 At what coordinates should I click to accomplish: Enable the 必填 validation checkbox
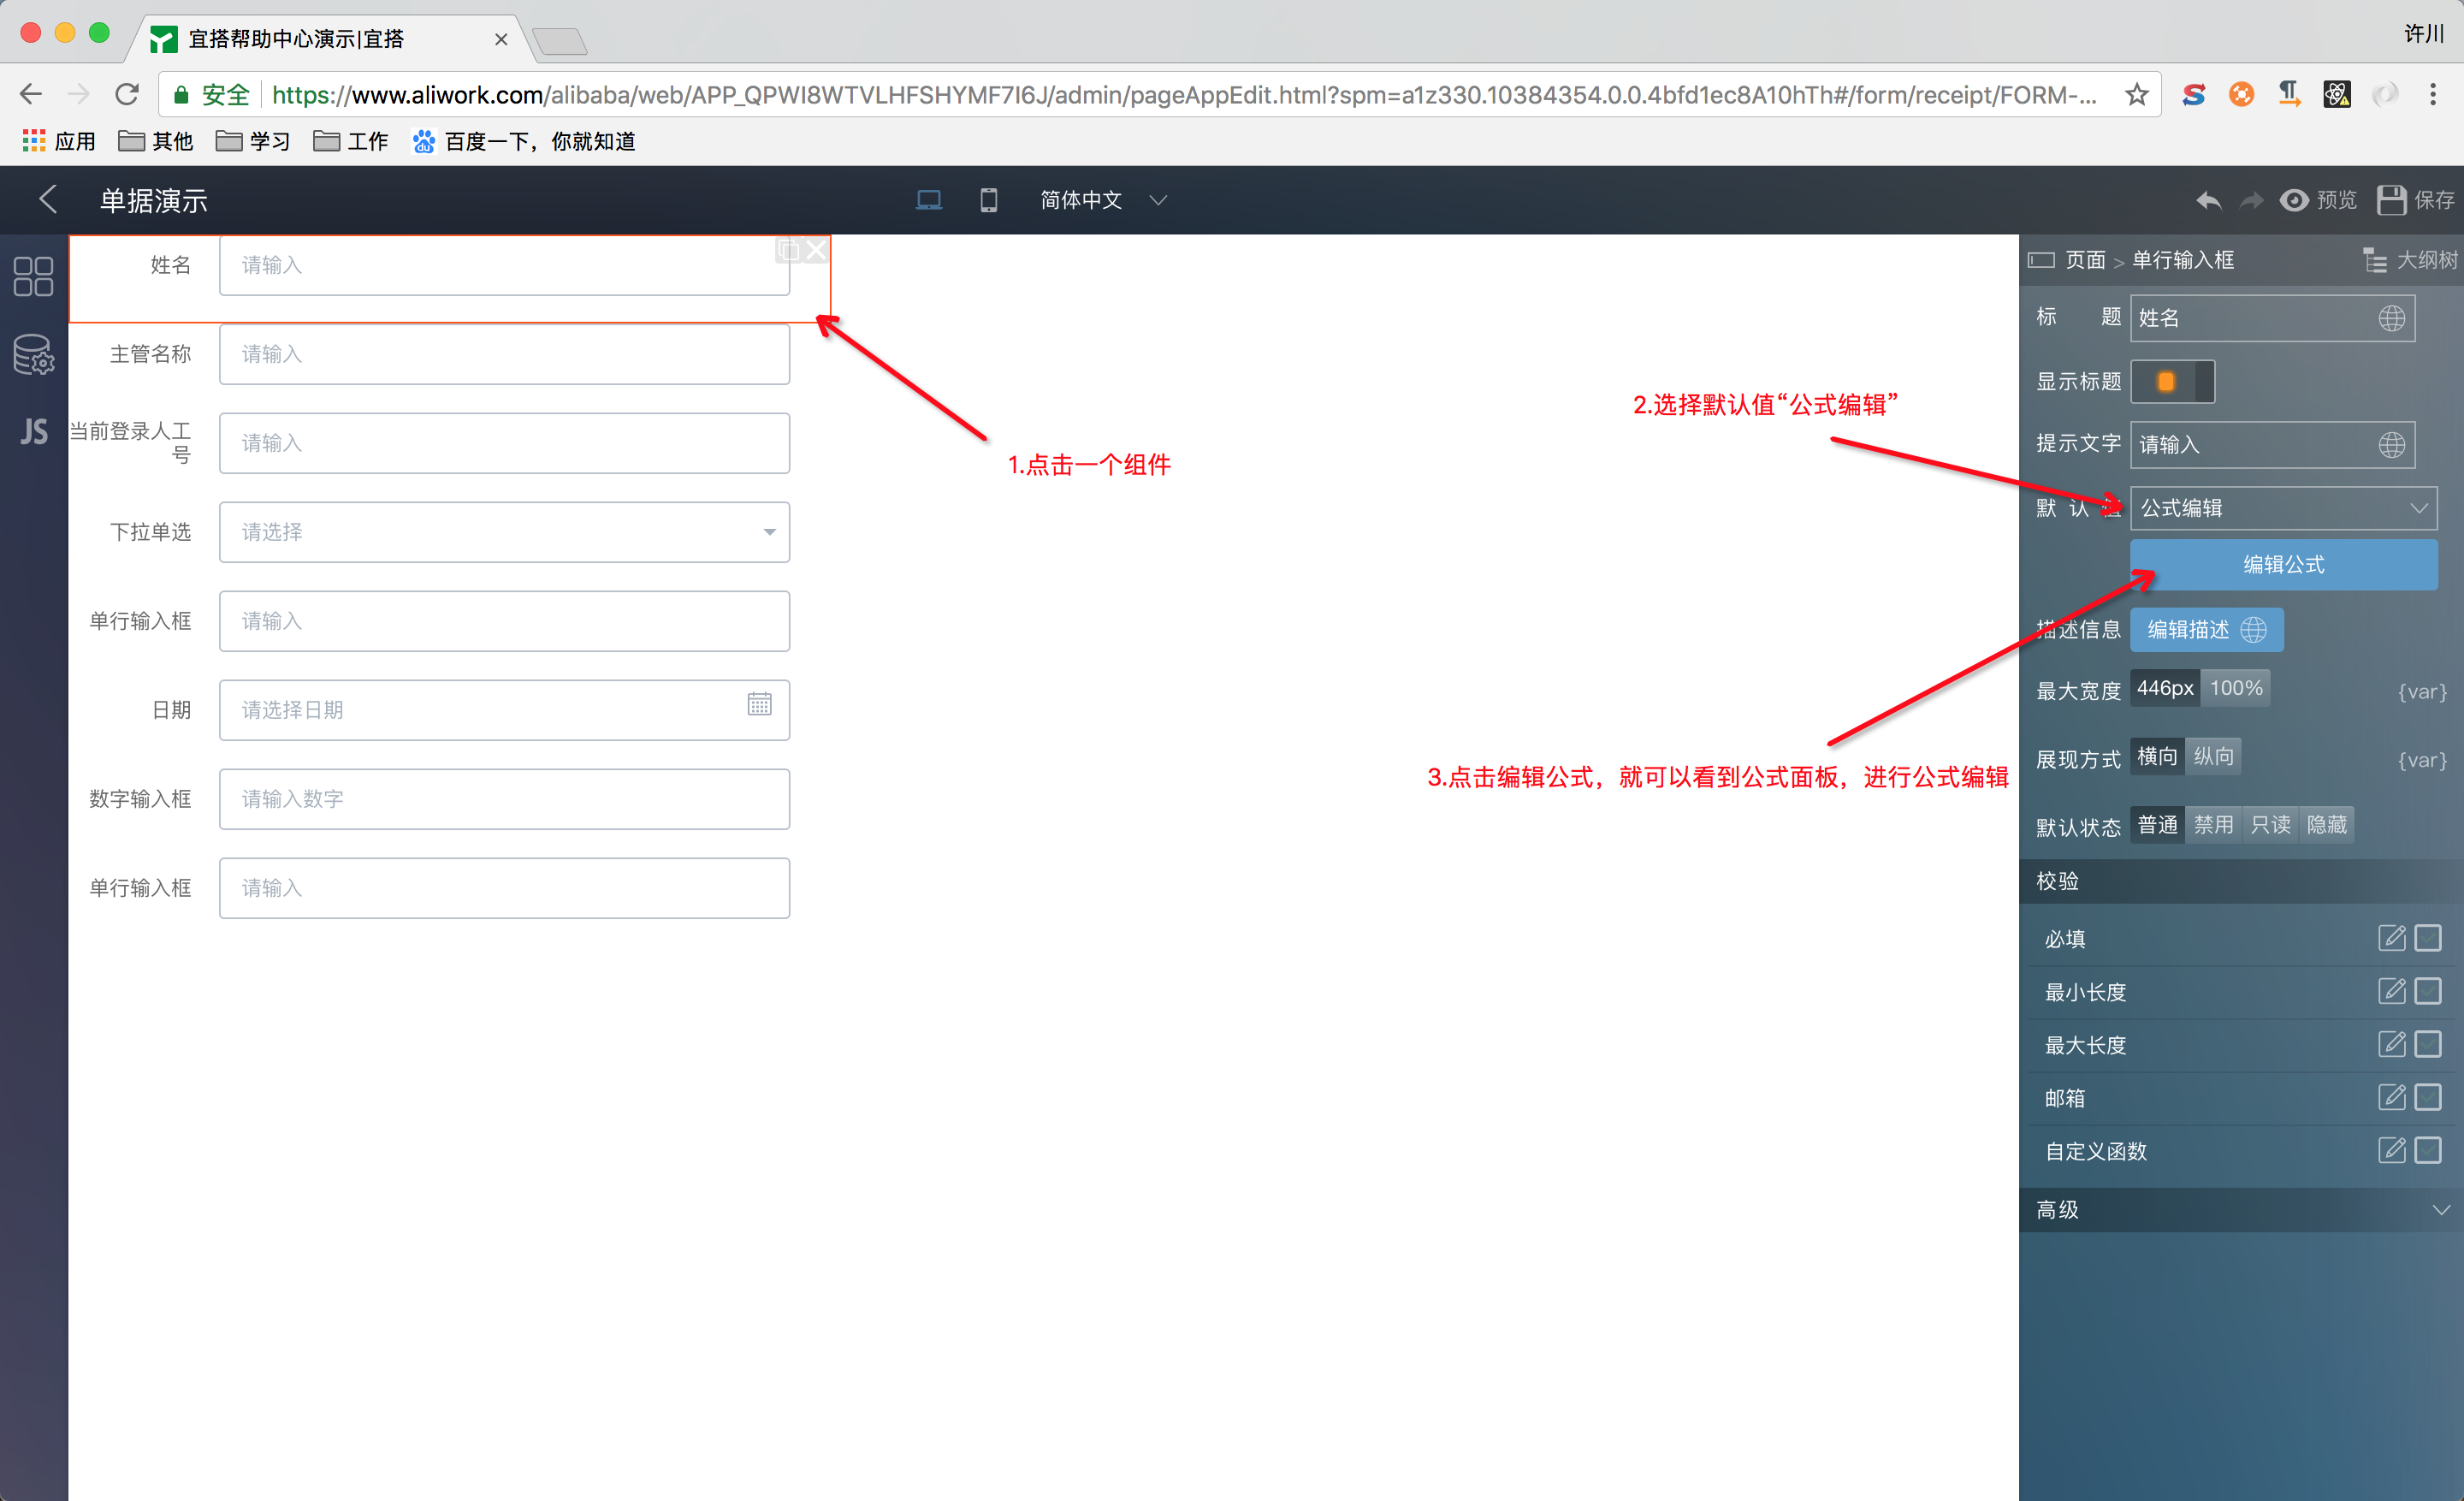(2427, 938)
